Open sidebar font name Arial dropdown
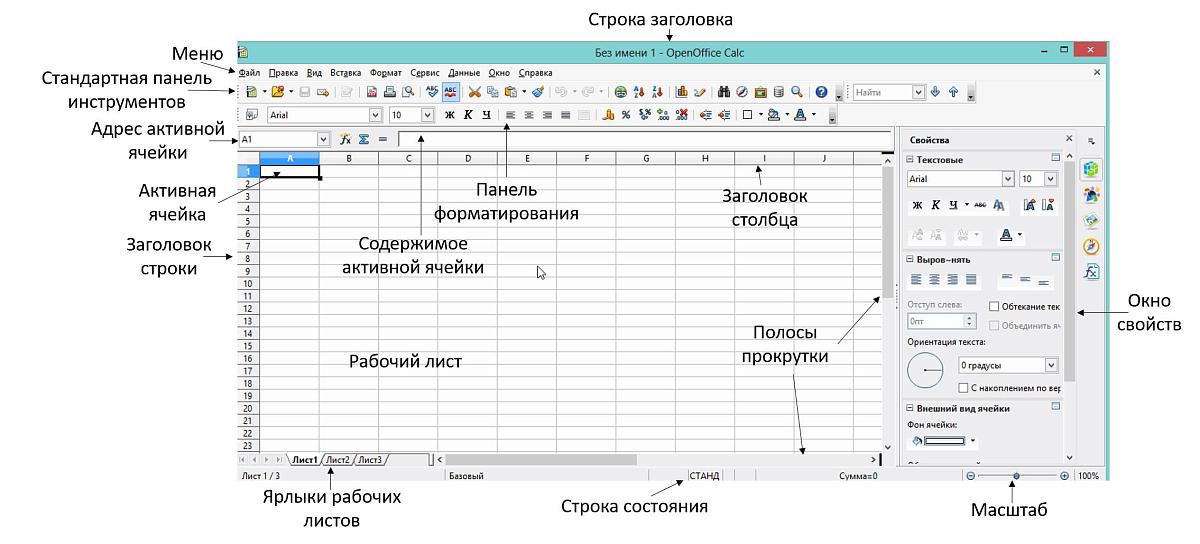This screenshot has width=1200, height=544. point(1007,179)
